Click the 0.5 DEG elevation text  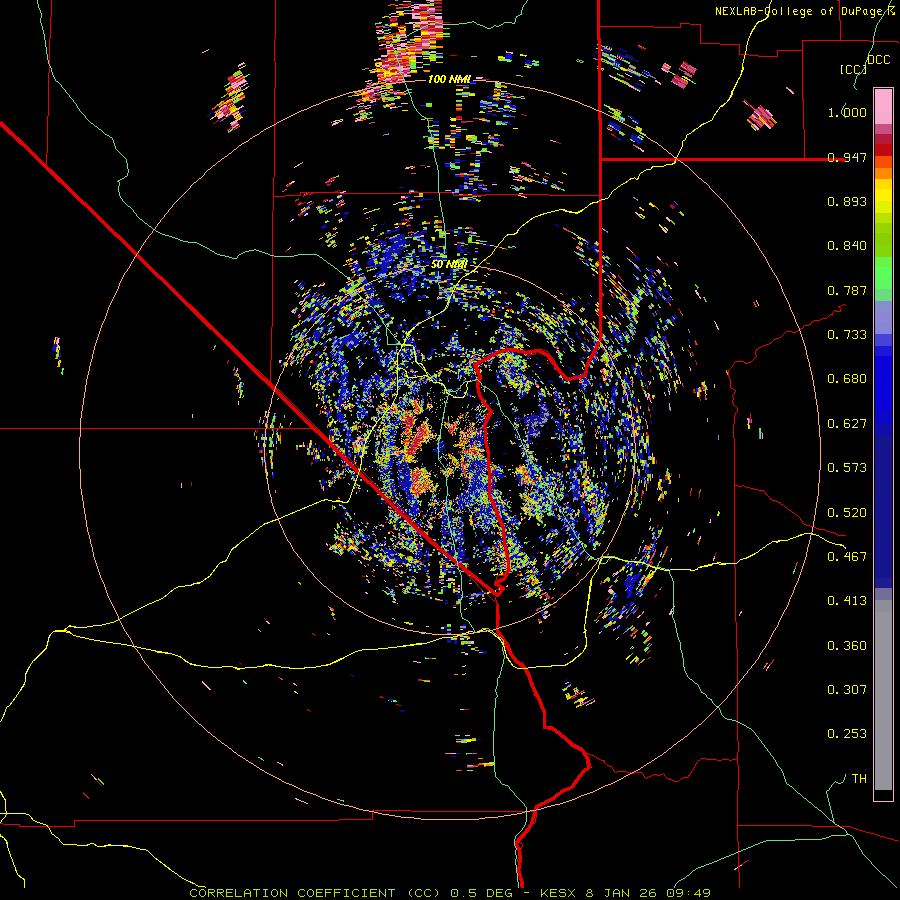point(483,893)
